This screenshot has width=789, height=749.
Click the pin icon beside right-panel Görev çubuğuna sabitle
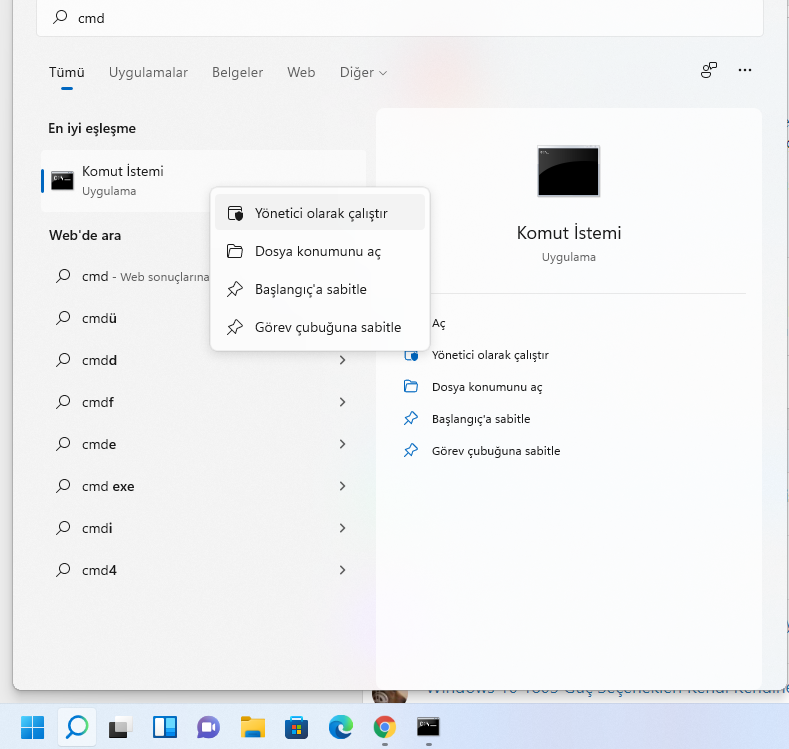pos(411,450)
